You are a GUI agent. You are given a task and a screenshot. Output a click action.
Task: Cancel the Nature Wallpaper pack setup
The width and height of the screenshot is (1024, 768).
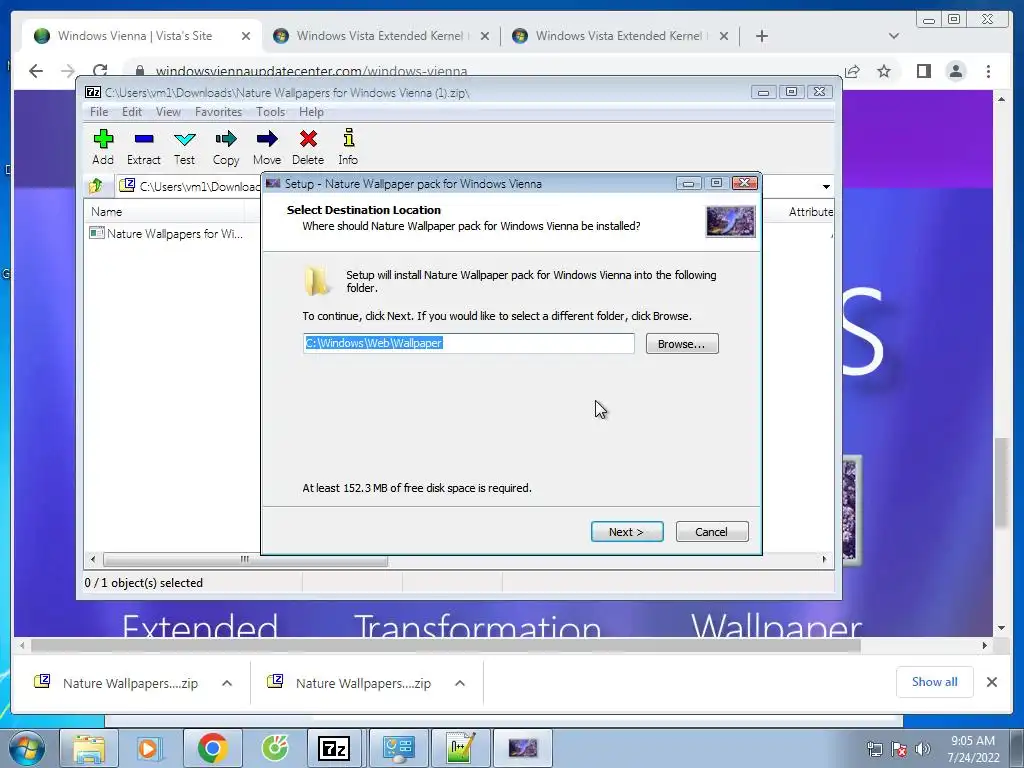pyautogui.click(x=712, y=532)
